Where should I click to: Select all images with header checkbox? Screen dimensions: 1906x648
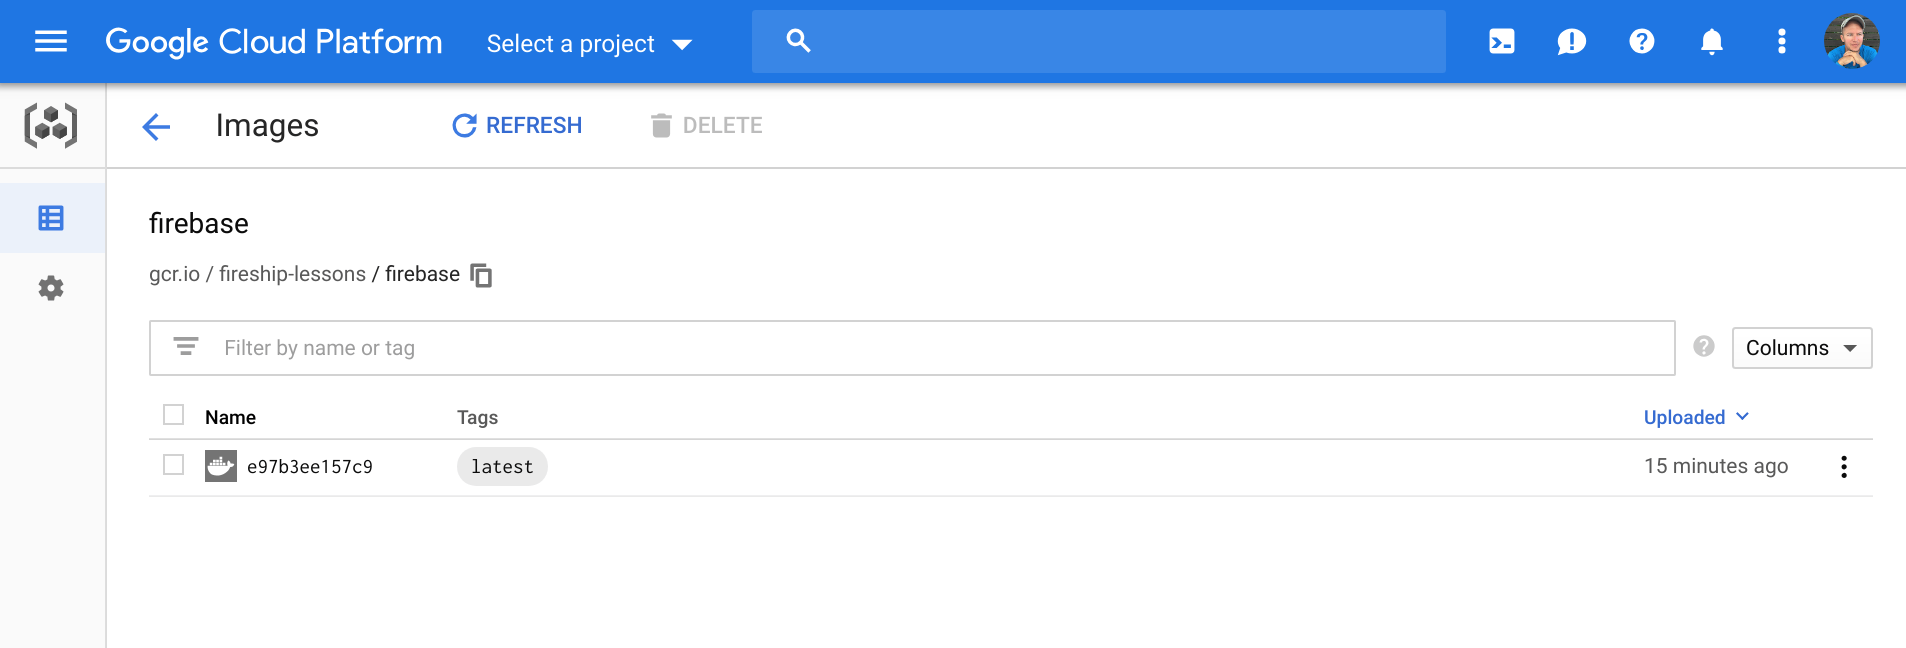coord(174,415)
